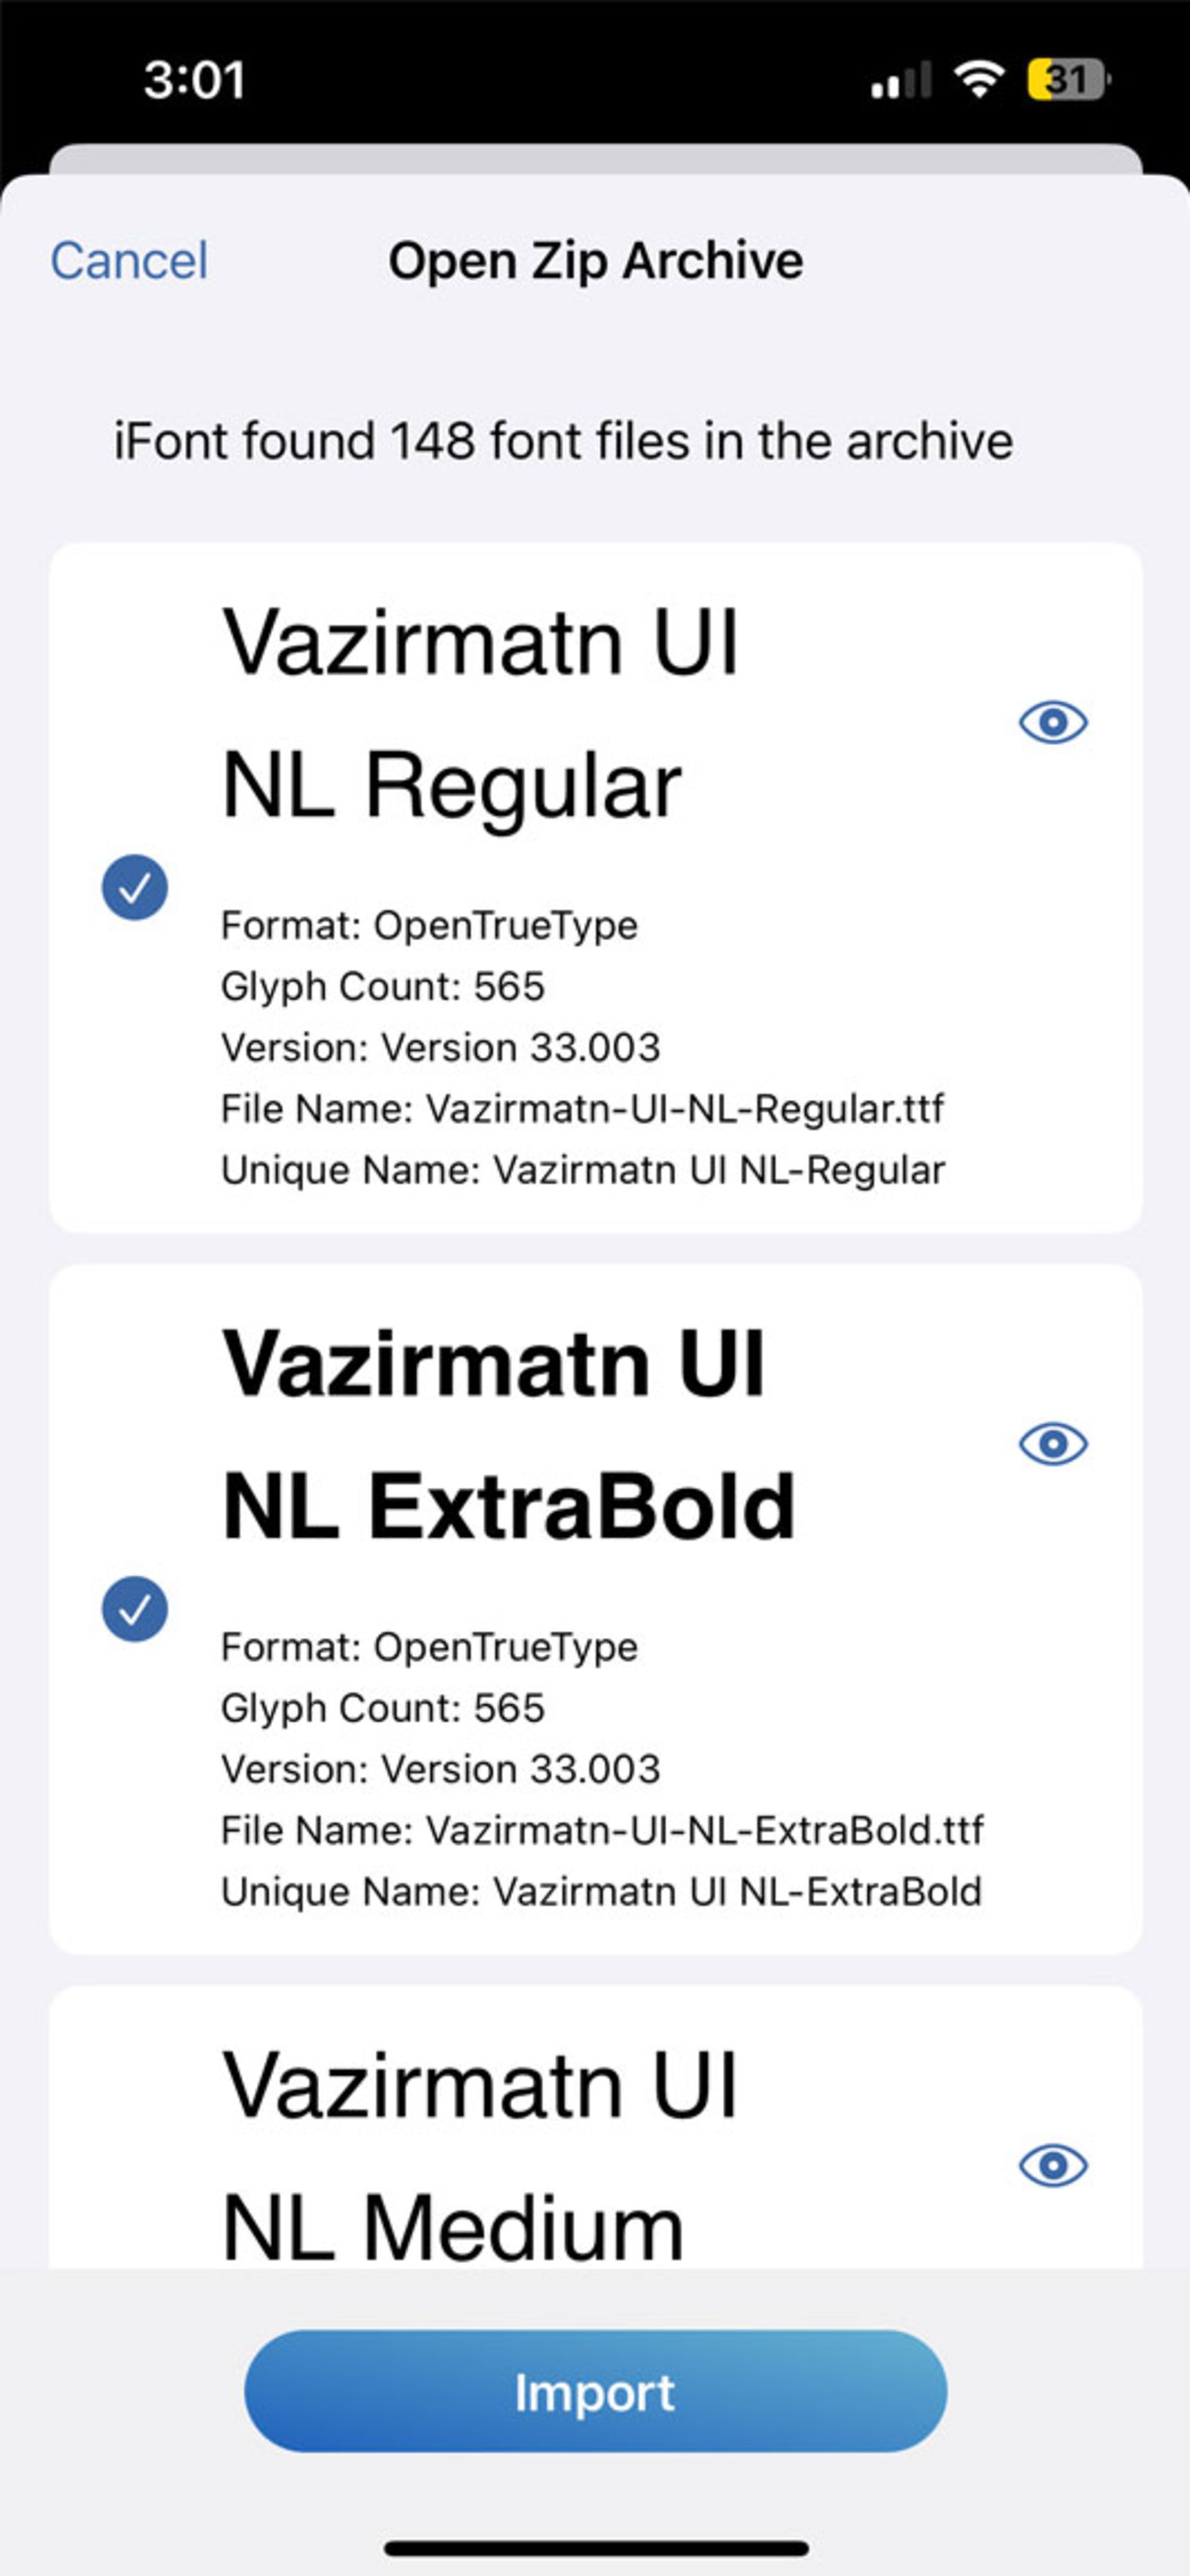Tap the Vazirmatn UI NL Medium card
This screenshot has height=2576, width=1190.
tap(595, 2127)
